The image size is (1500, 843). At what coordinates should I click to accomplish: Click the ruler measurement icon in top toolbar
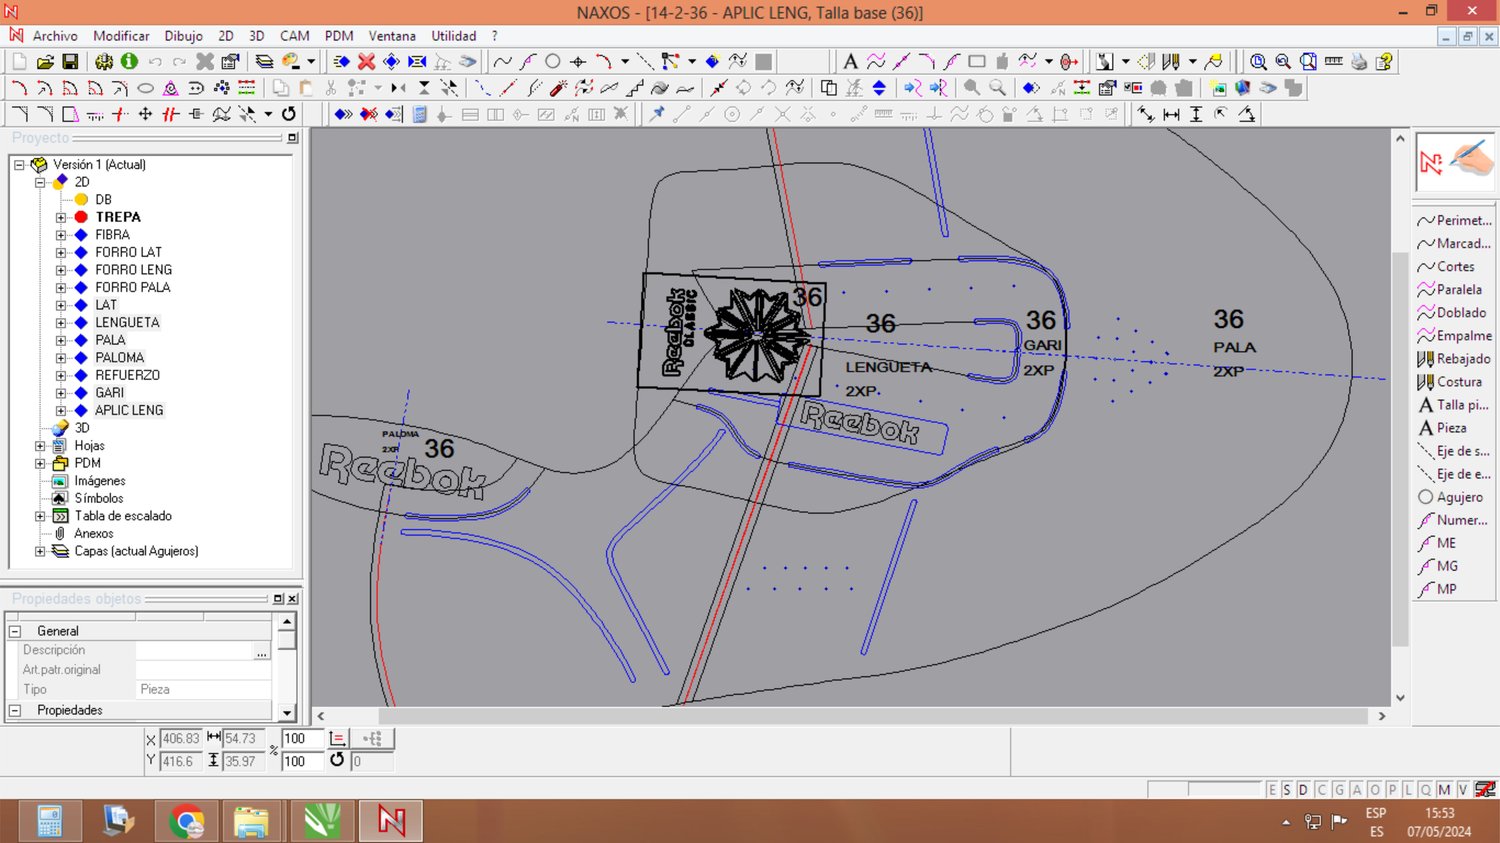click(x=1333, y=62)
